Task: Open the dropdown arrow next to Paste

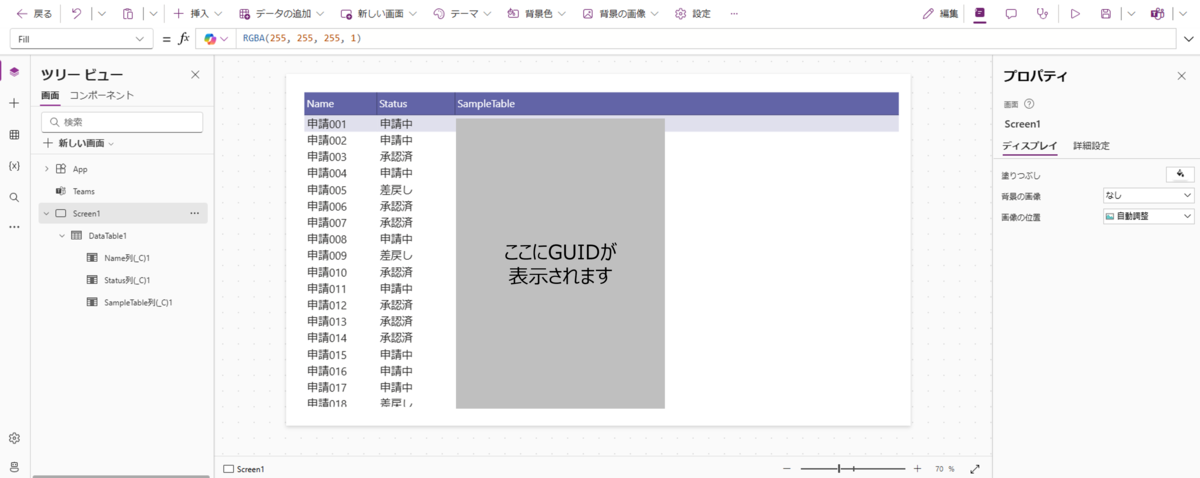Action: (153, 14)
